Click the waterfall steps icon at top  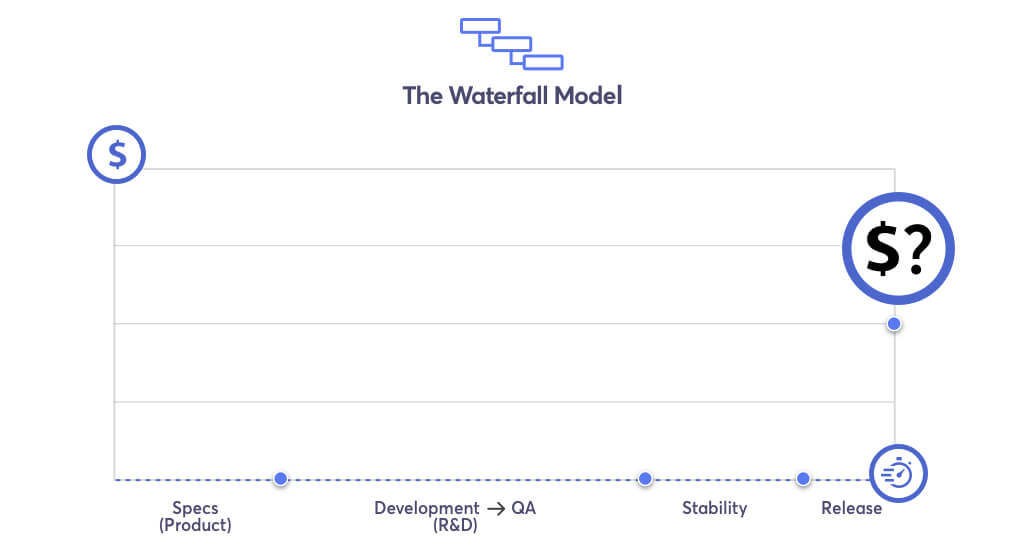[x=511, y=44]
